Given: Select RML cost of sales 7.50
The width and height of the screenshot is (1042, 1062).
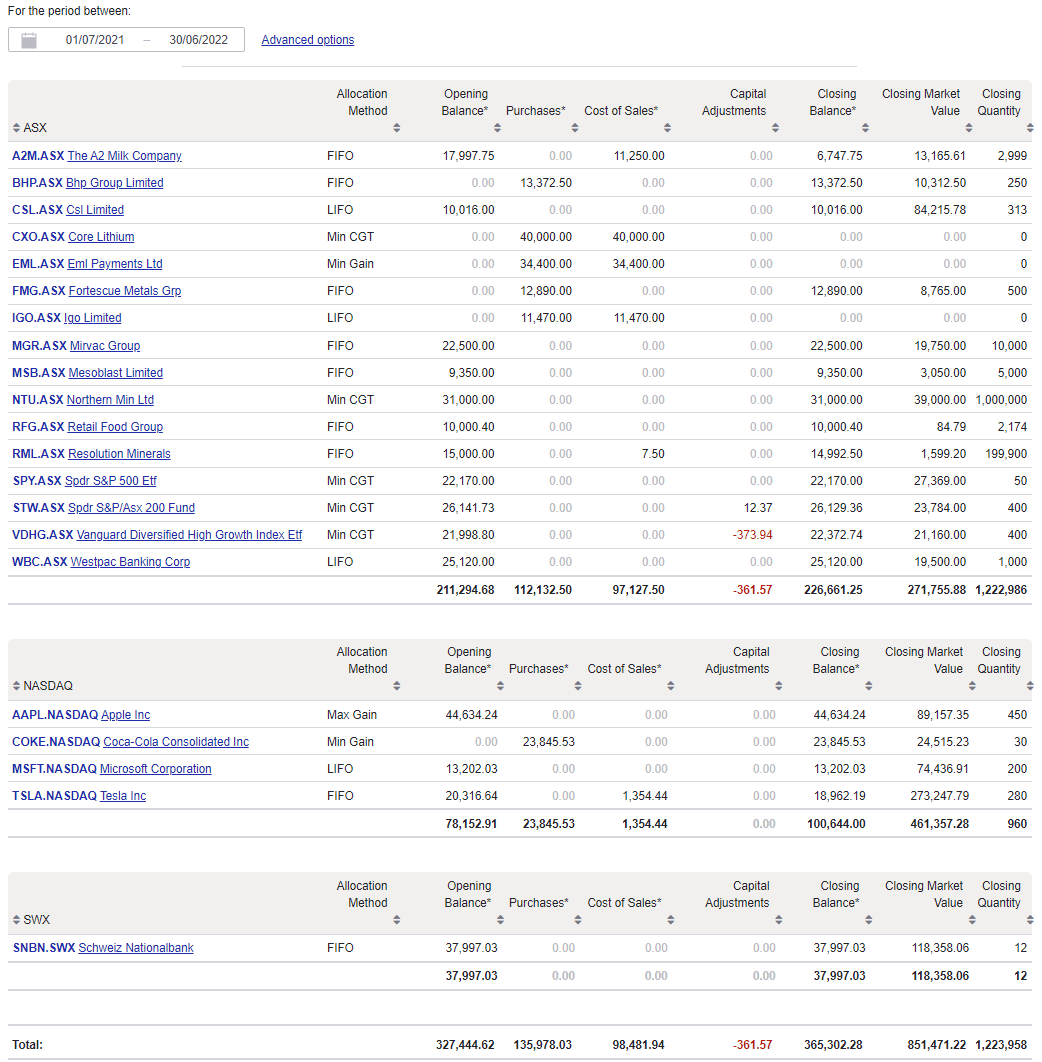Looking at the screenshot, I should click(x=653, y=454).
